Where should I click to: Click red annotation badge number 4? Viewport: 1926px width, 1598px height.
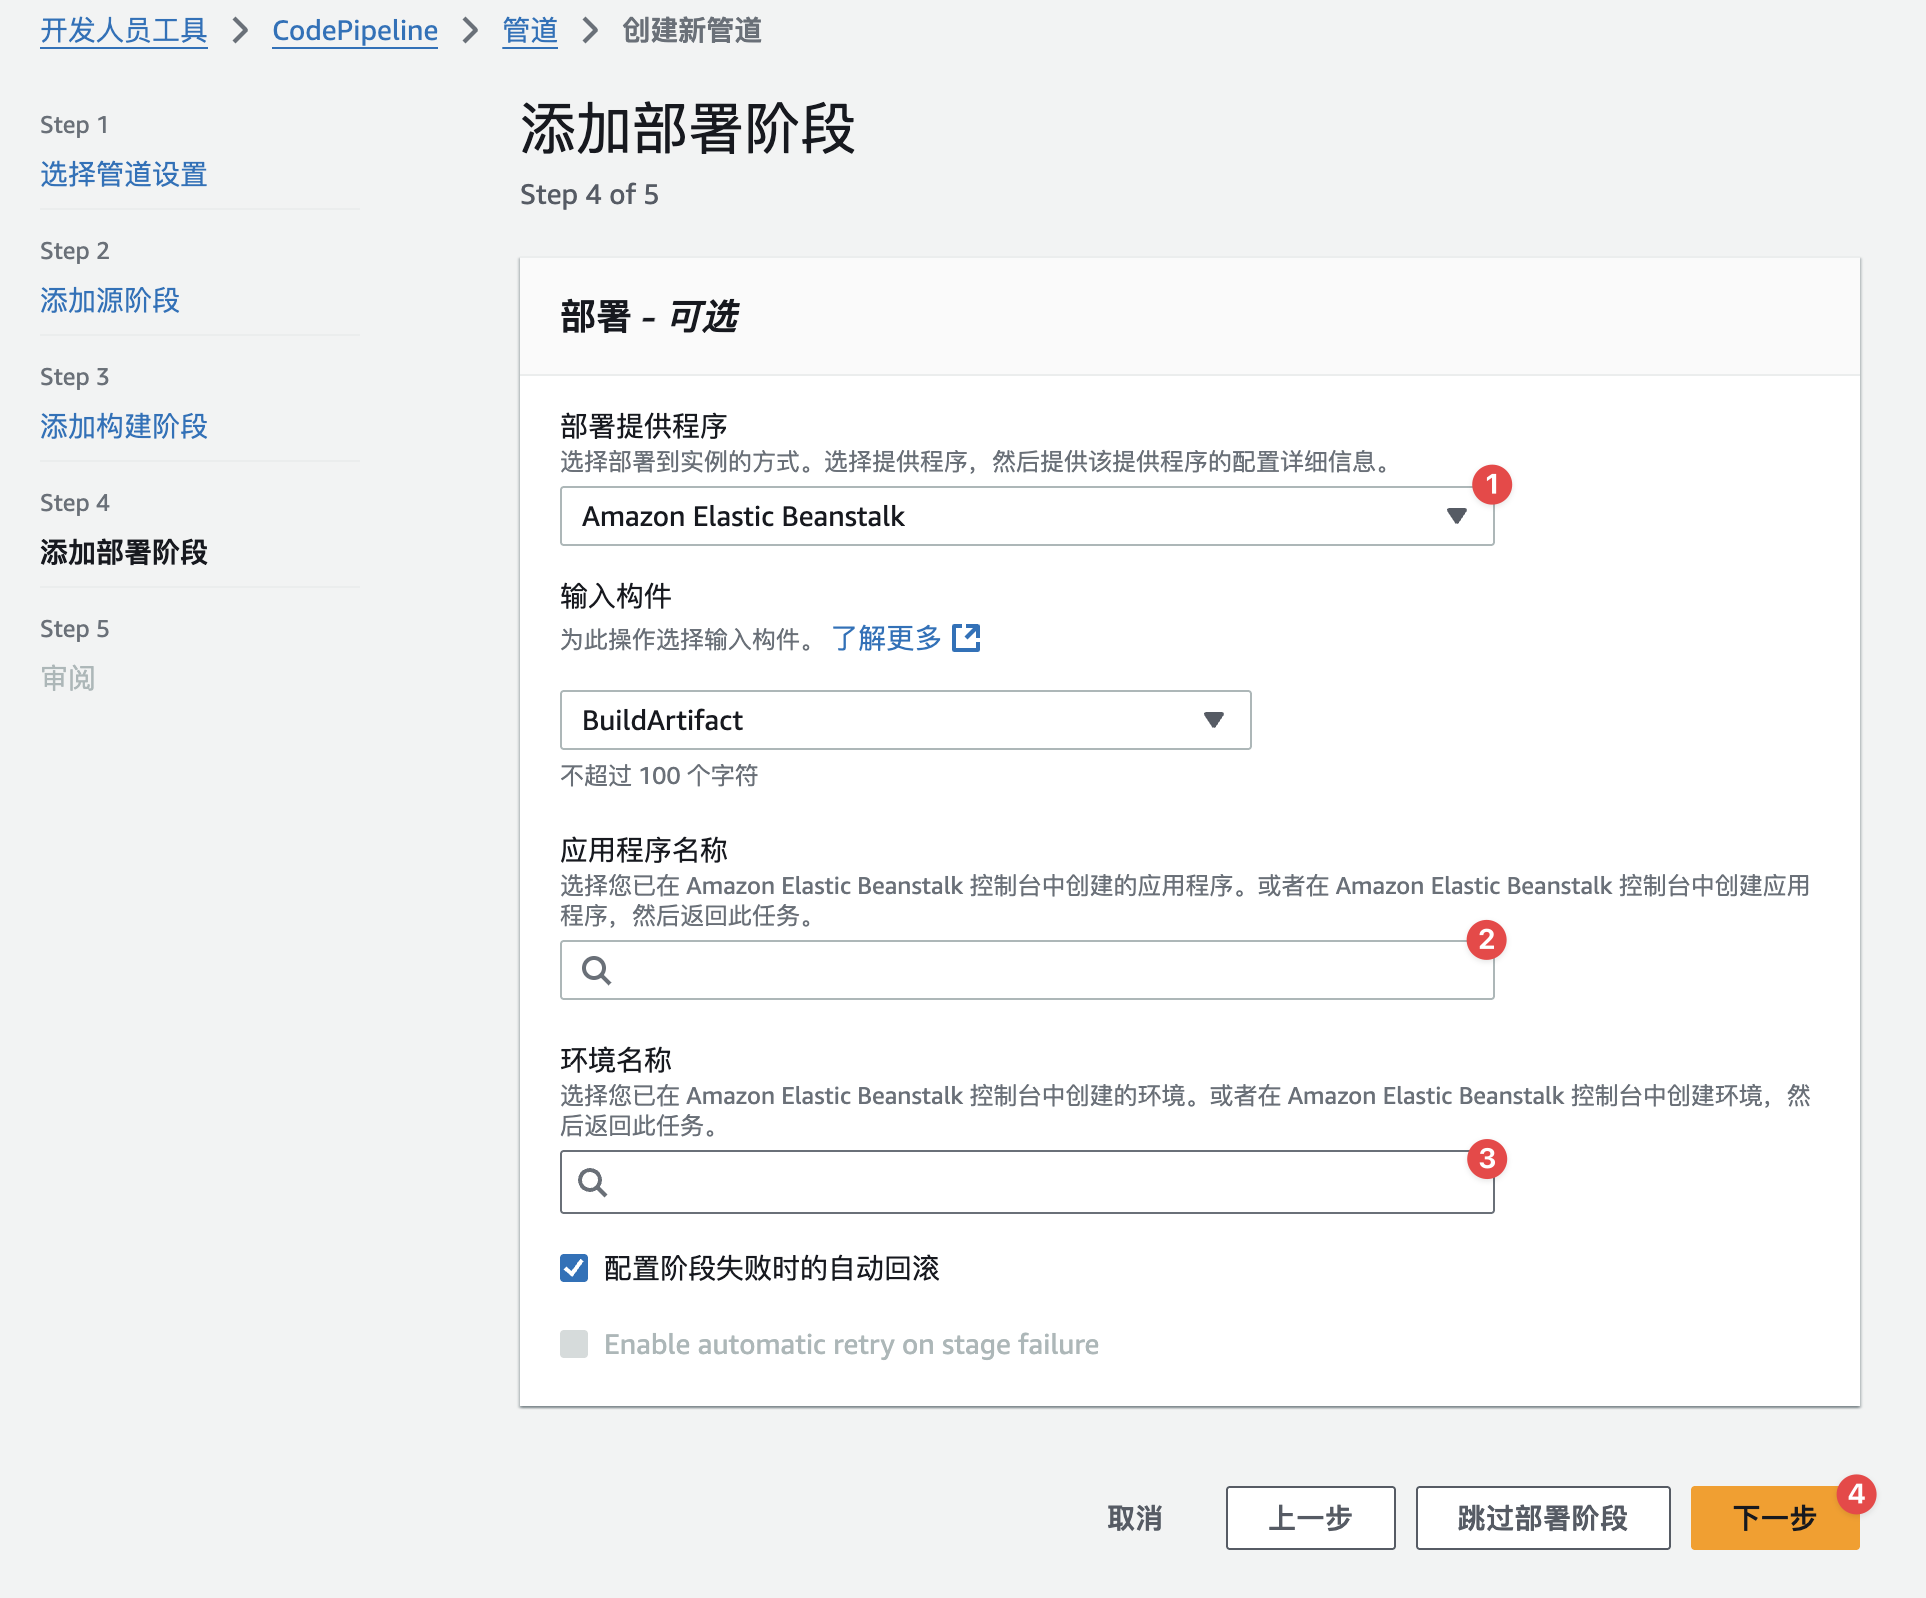(x=1856, y=1495)
